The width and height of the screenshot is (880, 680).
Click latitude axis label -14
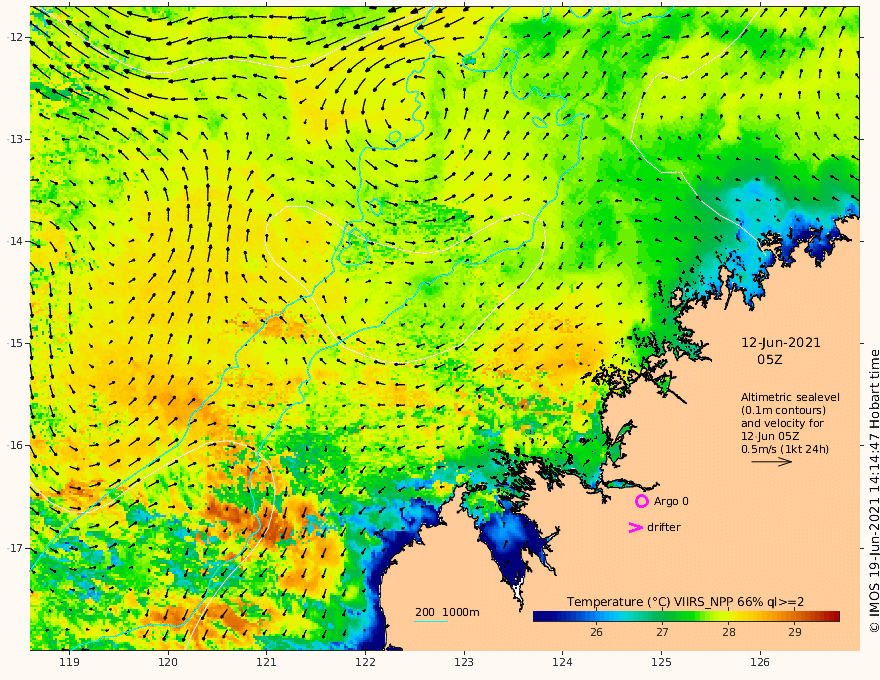[x=14, y=241]
